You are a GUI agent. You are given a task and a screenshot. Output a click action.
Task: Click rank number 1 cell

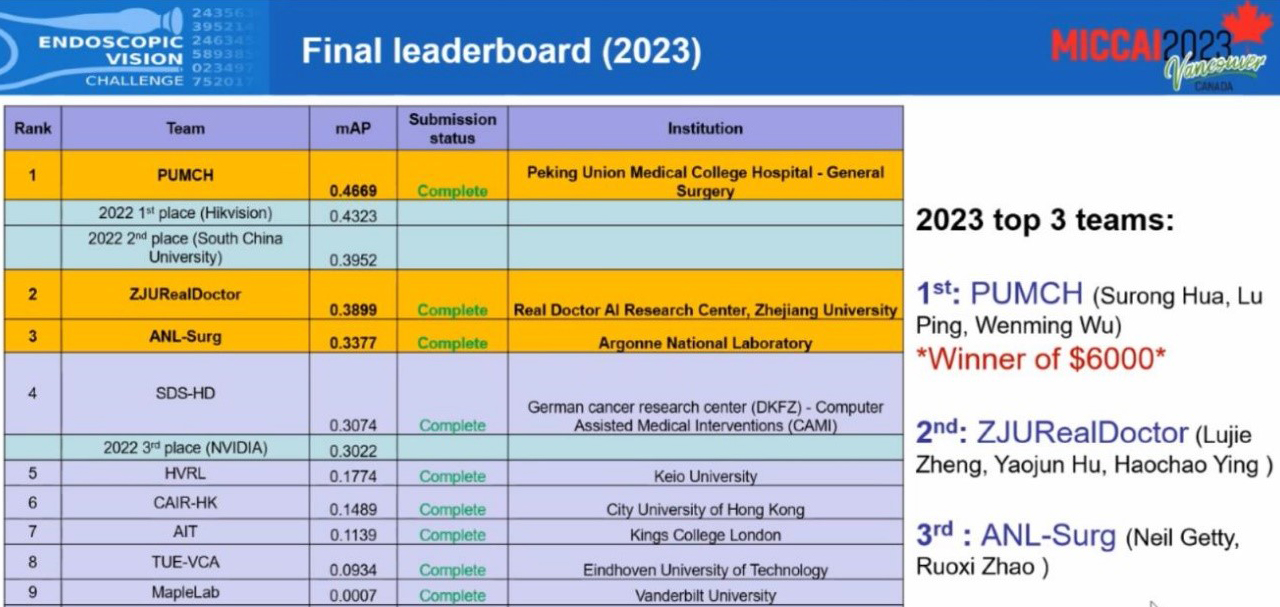pos(33,175)
